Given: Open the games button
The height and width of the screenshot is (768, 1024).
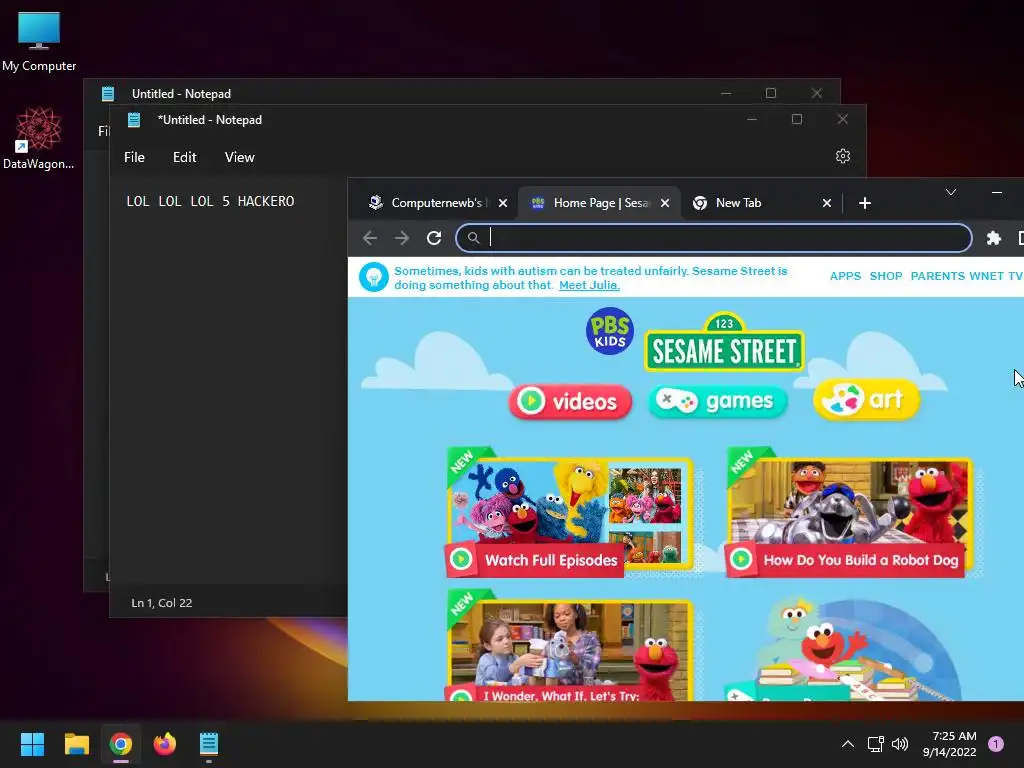Looking at the screenshot, I should [717, 400].
